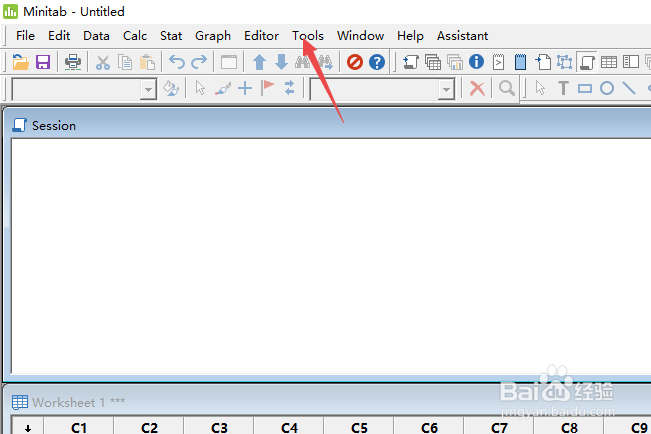Screen dimensions: 651x434
Task: Select column header C4
Action: (x=289, y=427)
